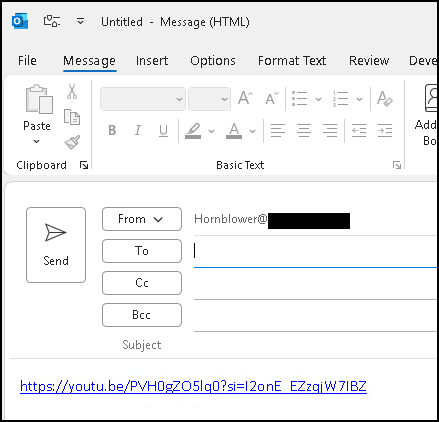Click the touch/mouse mode quick access icon

52,21
